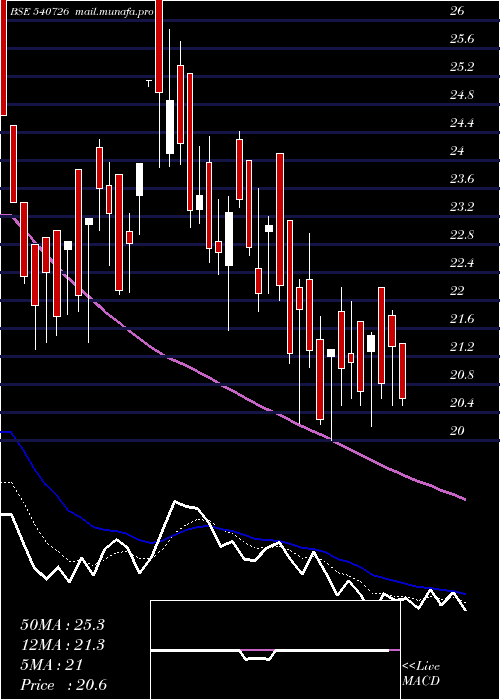This screenshot has width=500, height=700.
Task: Click the 23.2 price axis label
Action: 462,207
